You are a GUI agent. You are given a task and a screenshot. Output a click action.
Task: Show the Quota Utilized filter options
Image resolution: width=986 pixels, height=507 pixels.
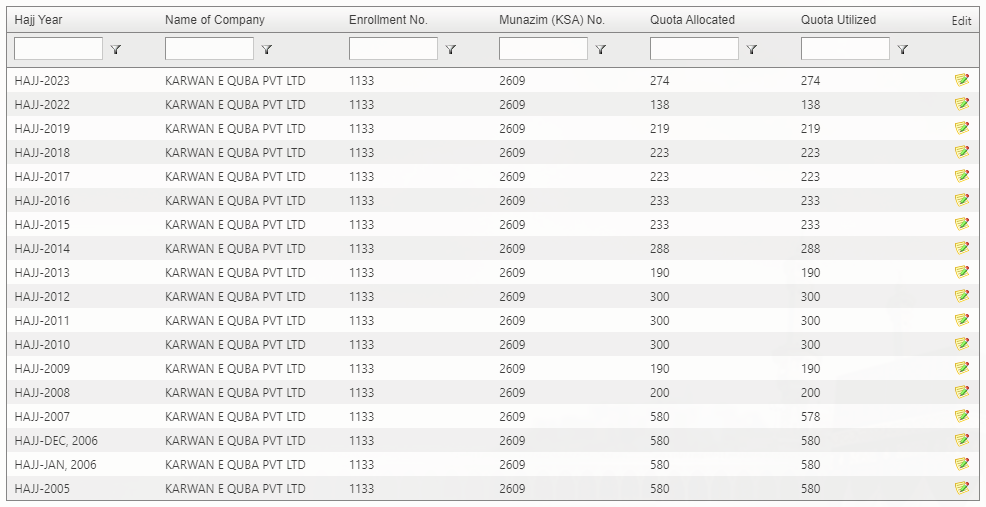click(x=903, y=49)
